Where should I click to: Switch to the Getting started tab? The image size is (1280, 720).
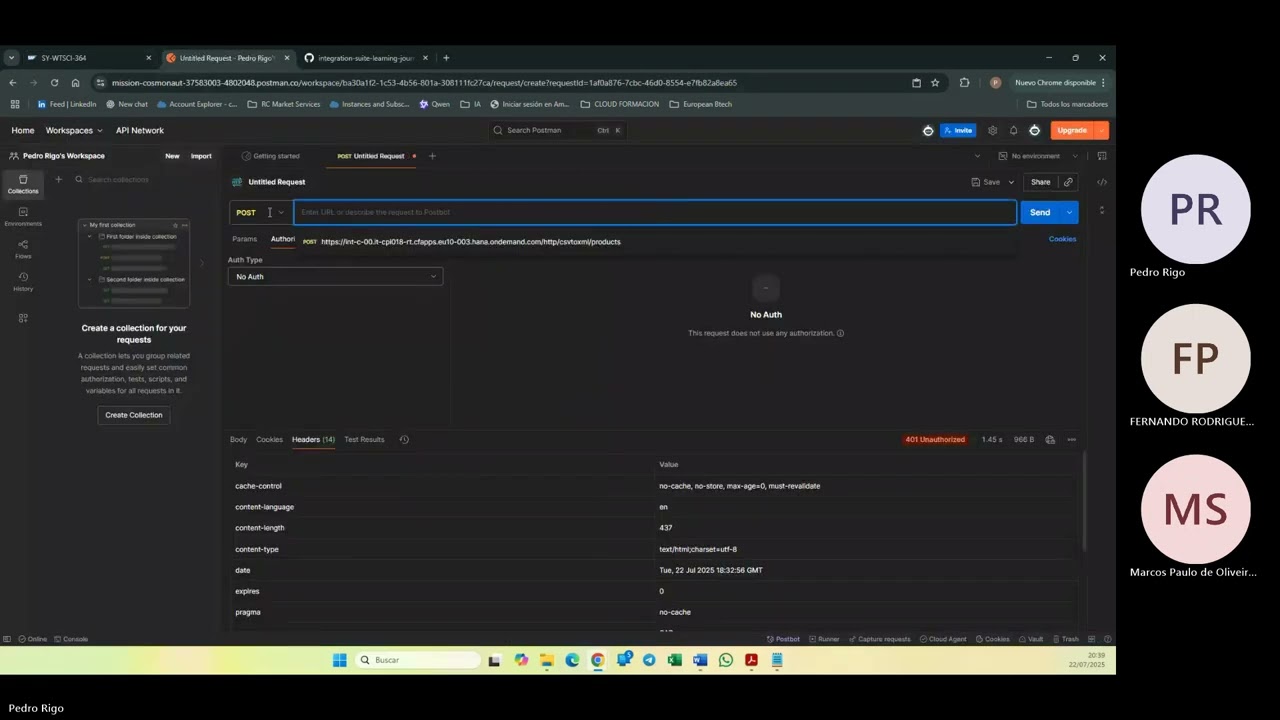(x=271, y=156)
